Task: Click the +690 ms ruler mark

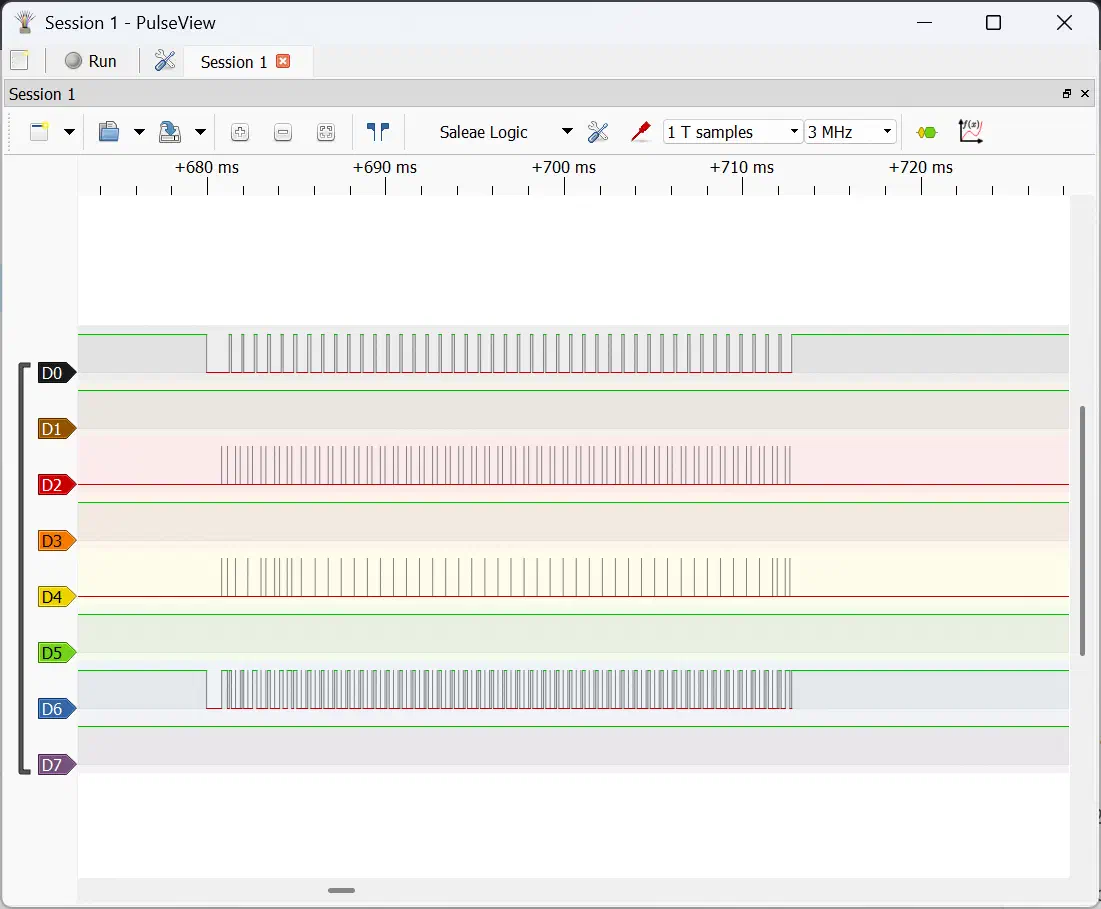Action: [x=385, y=168]
